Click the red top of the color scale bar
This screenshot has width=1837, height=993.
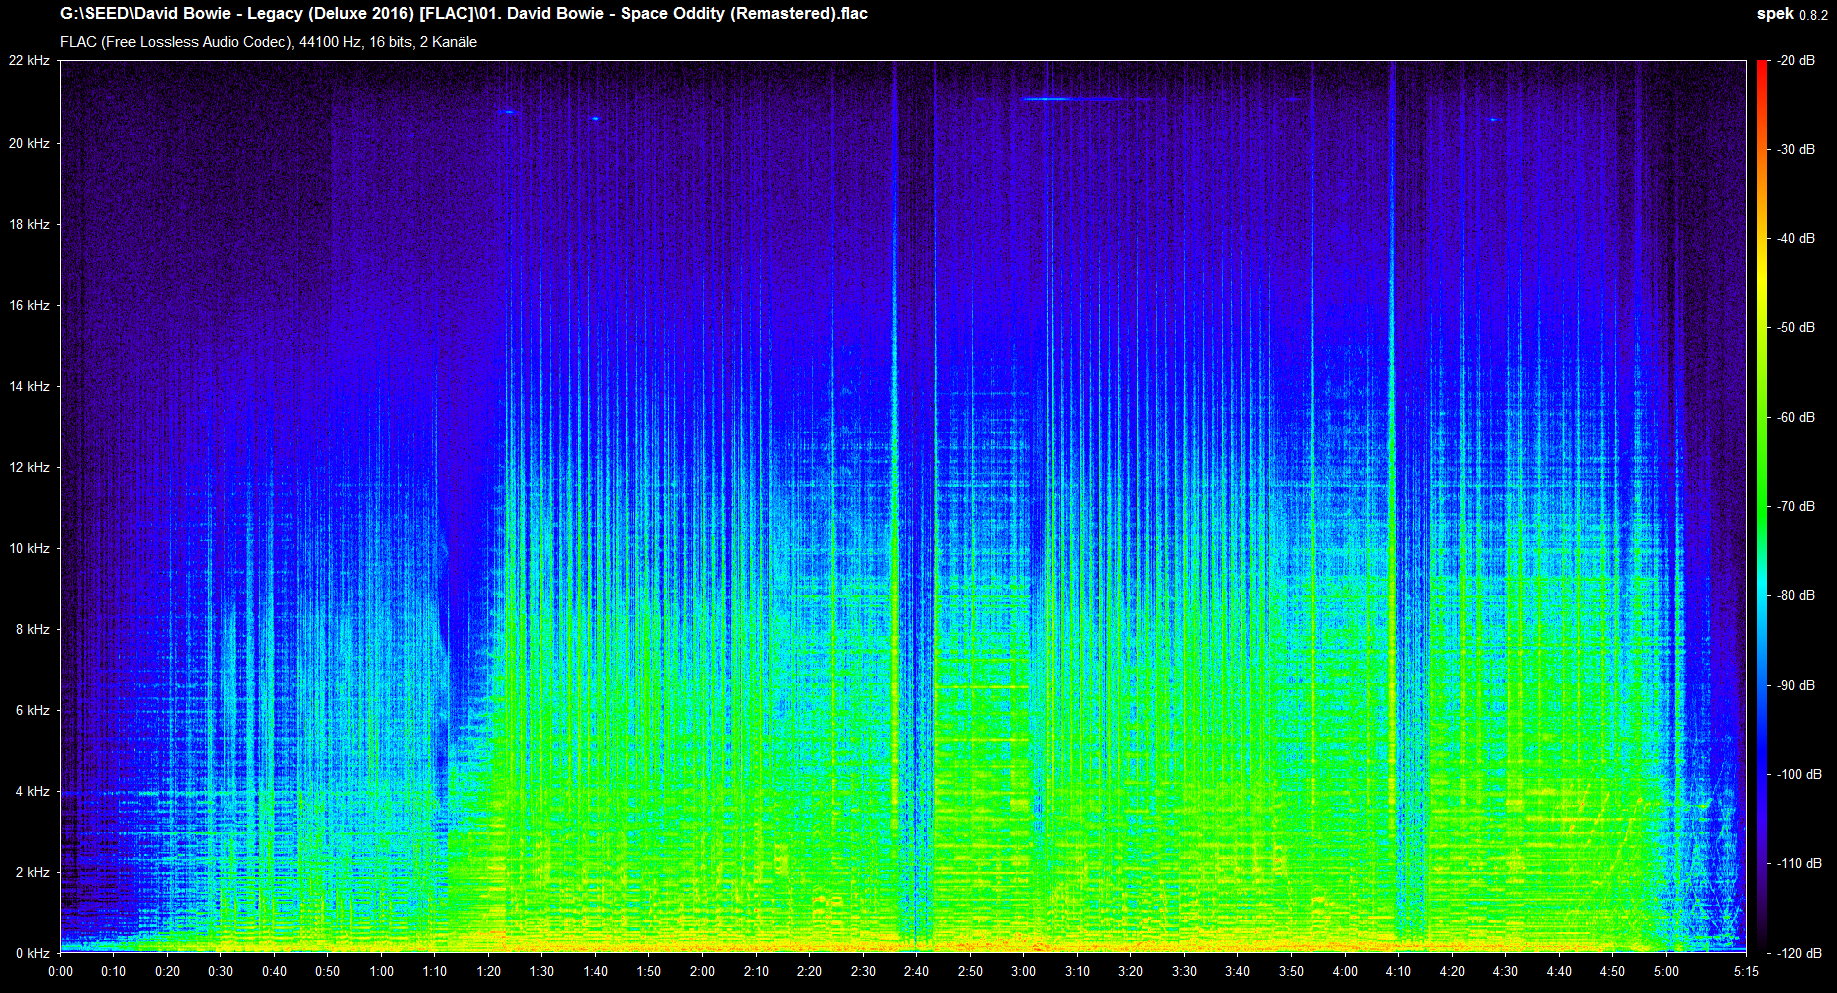(x=1762, y=70)
